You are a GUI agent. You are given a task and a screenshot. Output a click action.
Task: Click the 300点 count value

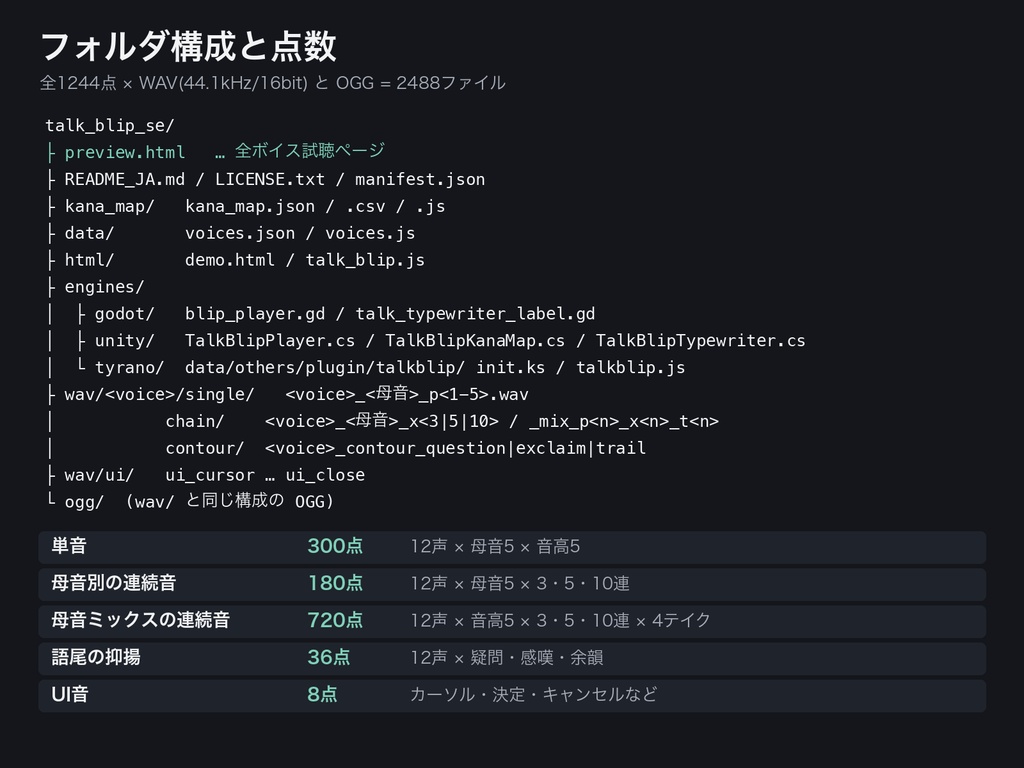(335, 546)
